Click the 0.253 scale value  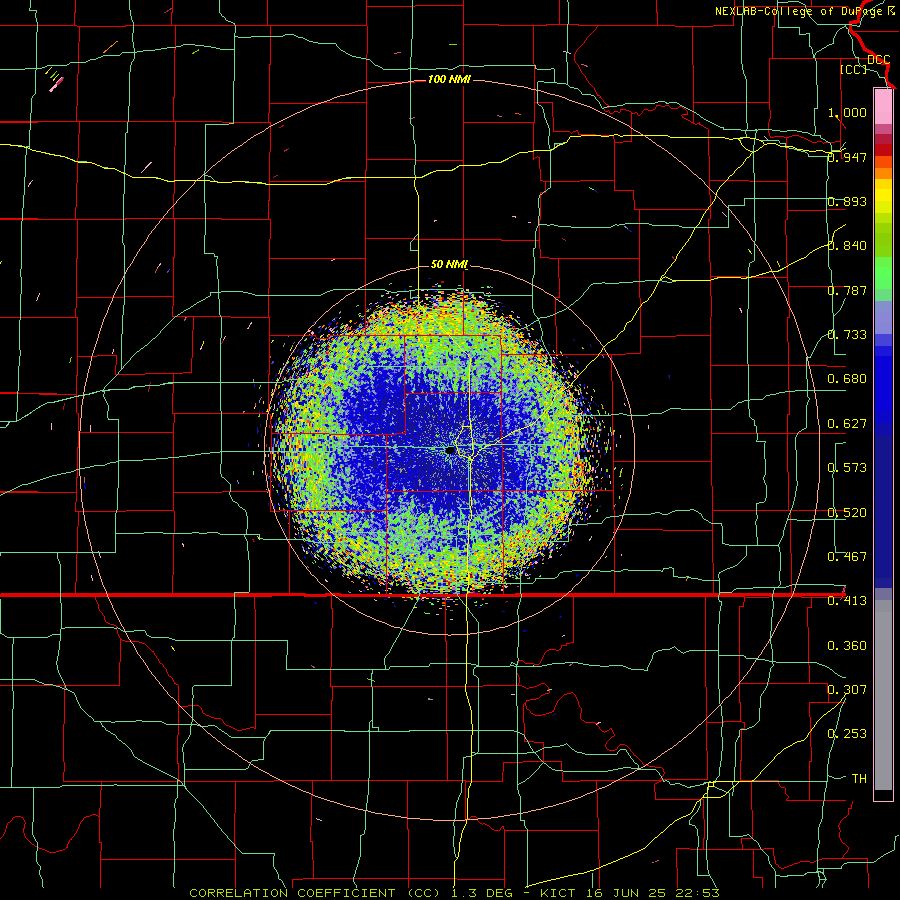point(847,734)
